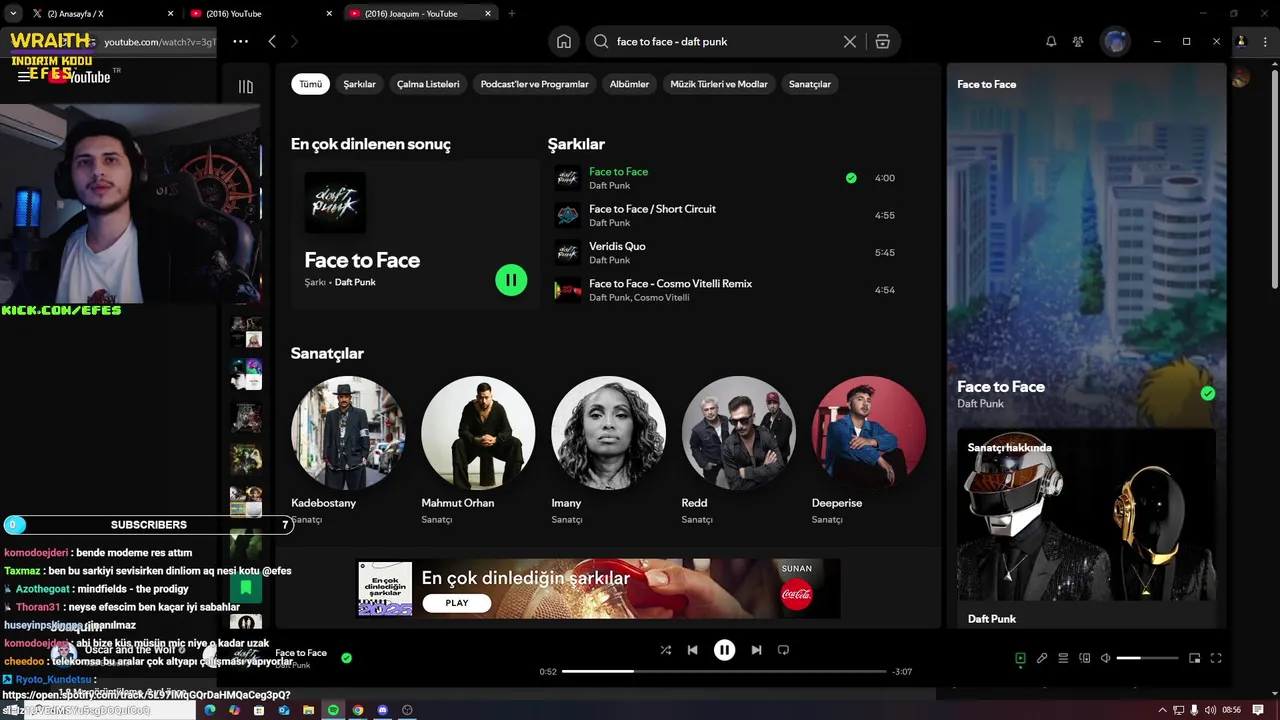
Task: Select Müzik Türleri ve Modlar chip
Action: click(719, 84)
